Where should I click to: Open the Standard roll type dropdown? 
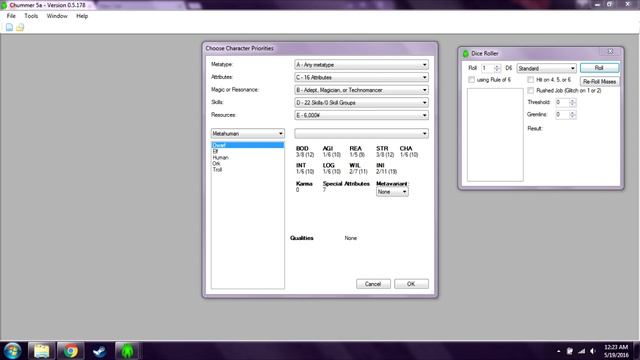[x=547, y=68]
